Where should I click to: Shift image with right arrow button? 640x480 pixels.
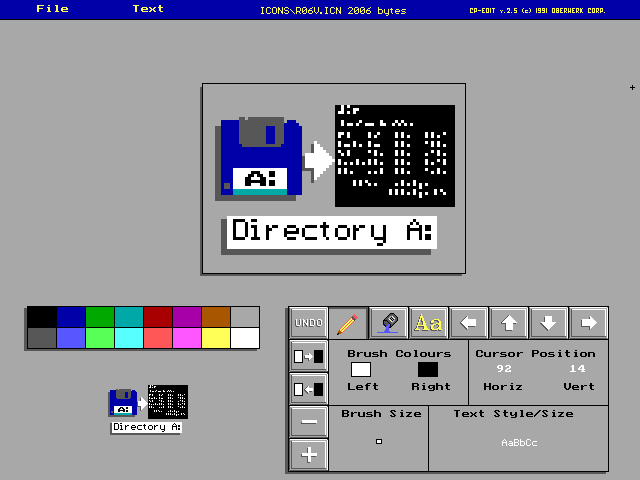[x=588, y=323]
